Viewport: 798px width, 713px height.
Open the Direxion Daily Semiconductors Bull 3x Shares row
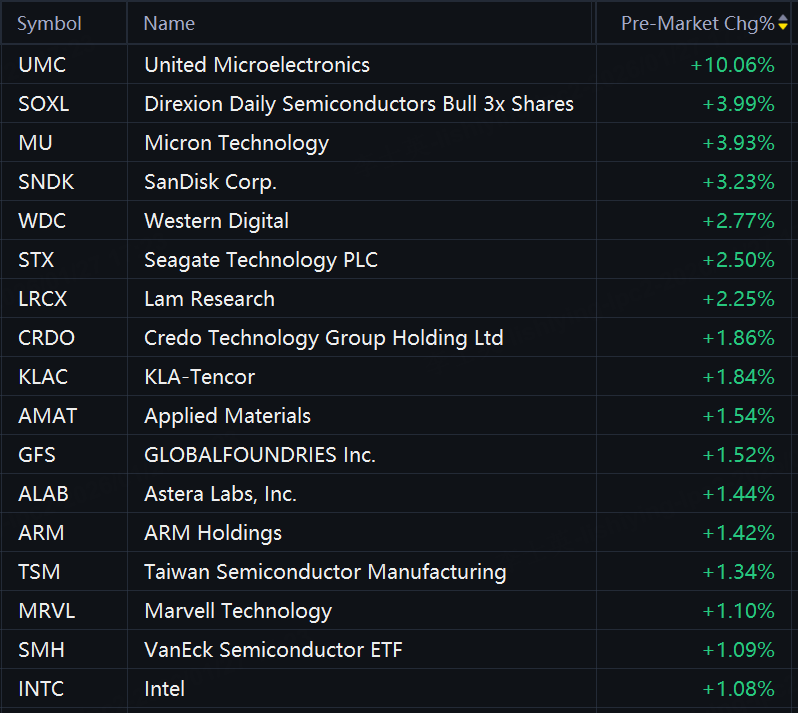[359, 104]
